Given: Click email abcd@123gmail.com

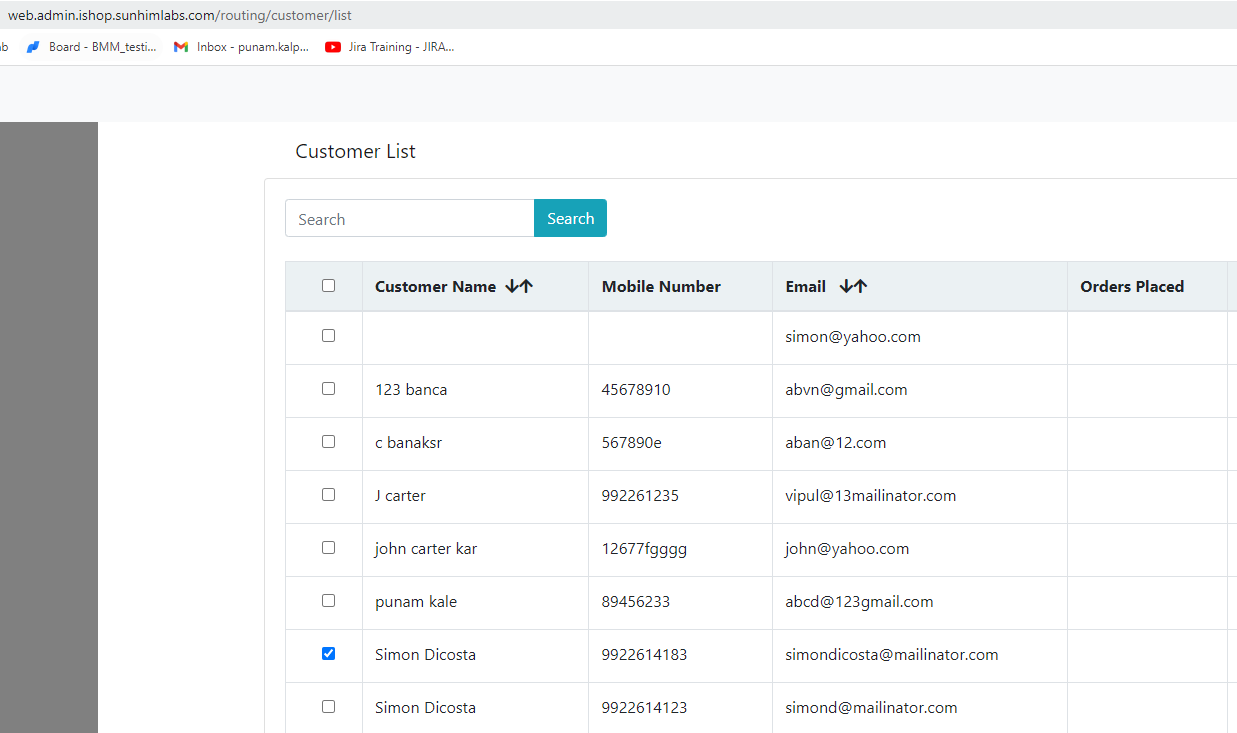Looking at the screenshot, I should point(859,602).
